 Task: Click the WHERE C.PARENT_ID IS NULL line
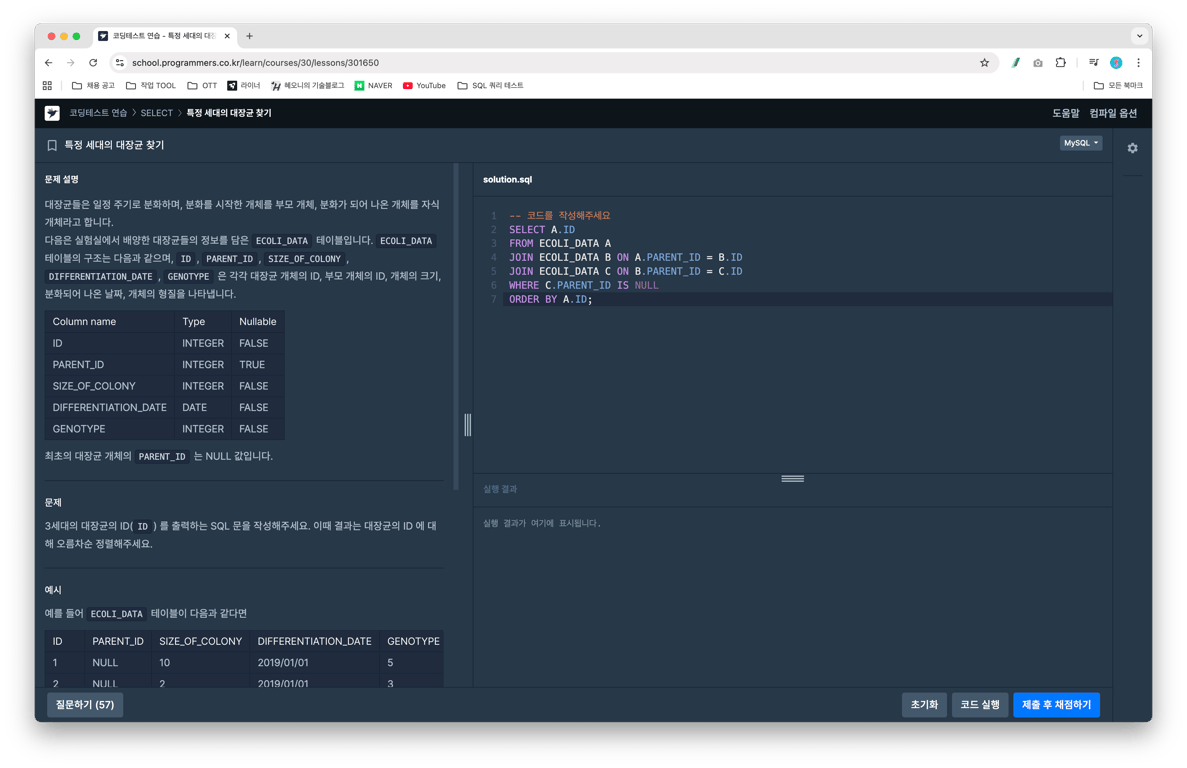click(x=584, y=285)
